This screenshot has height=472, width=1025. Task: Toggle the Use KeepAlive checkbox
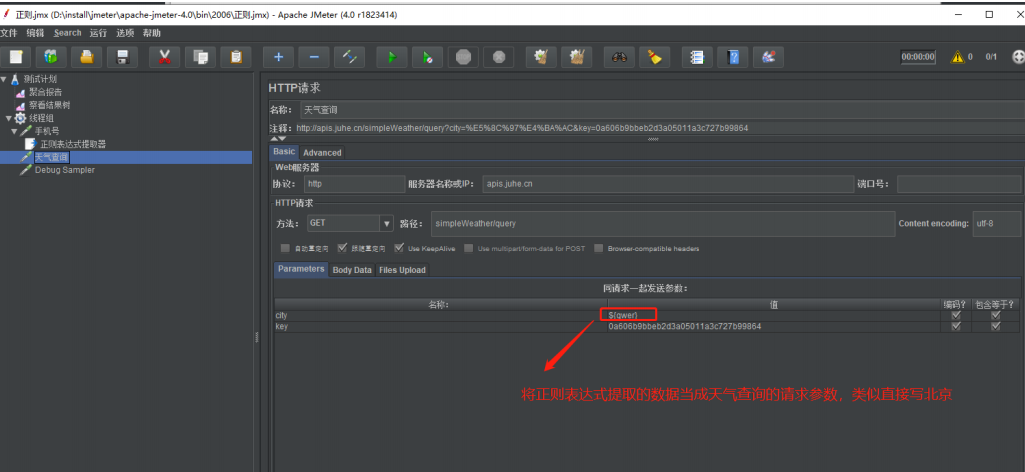pyautogui.click(x=399, y=248)
